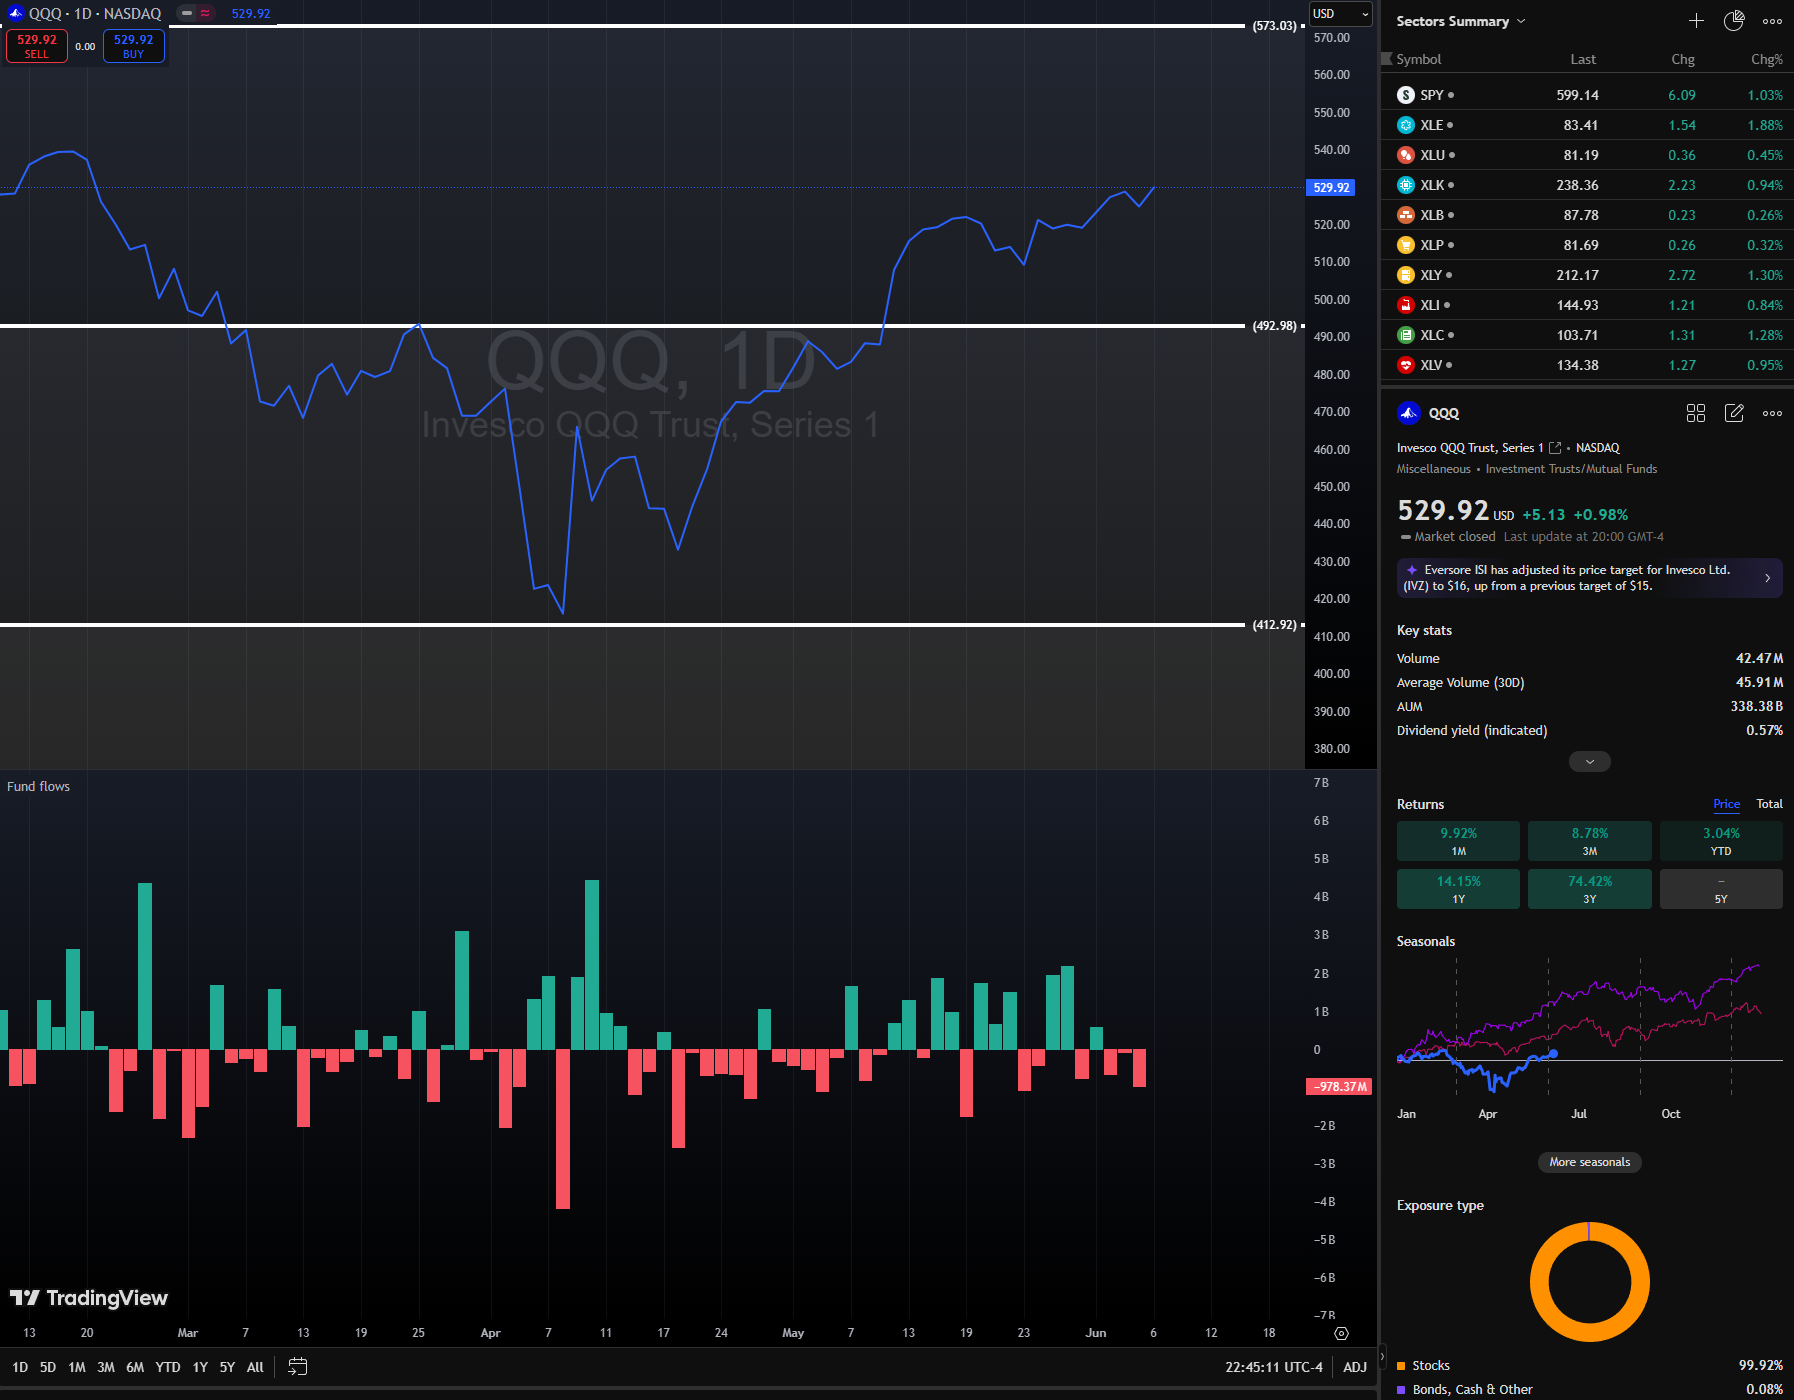Image resolution: width=1794 pixels, height=1400 pixels.
Task: Set chart range to 1D
Action: 20,1367
